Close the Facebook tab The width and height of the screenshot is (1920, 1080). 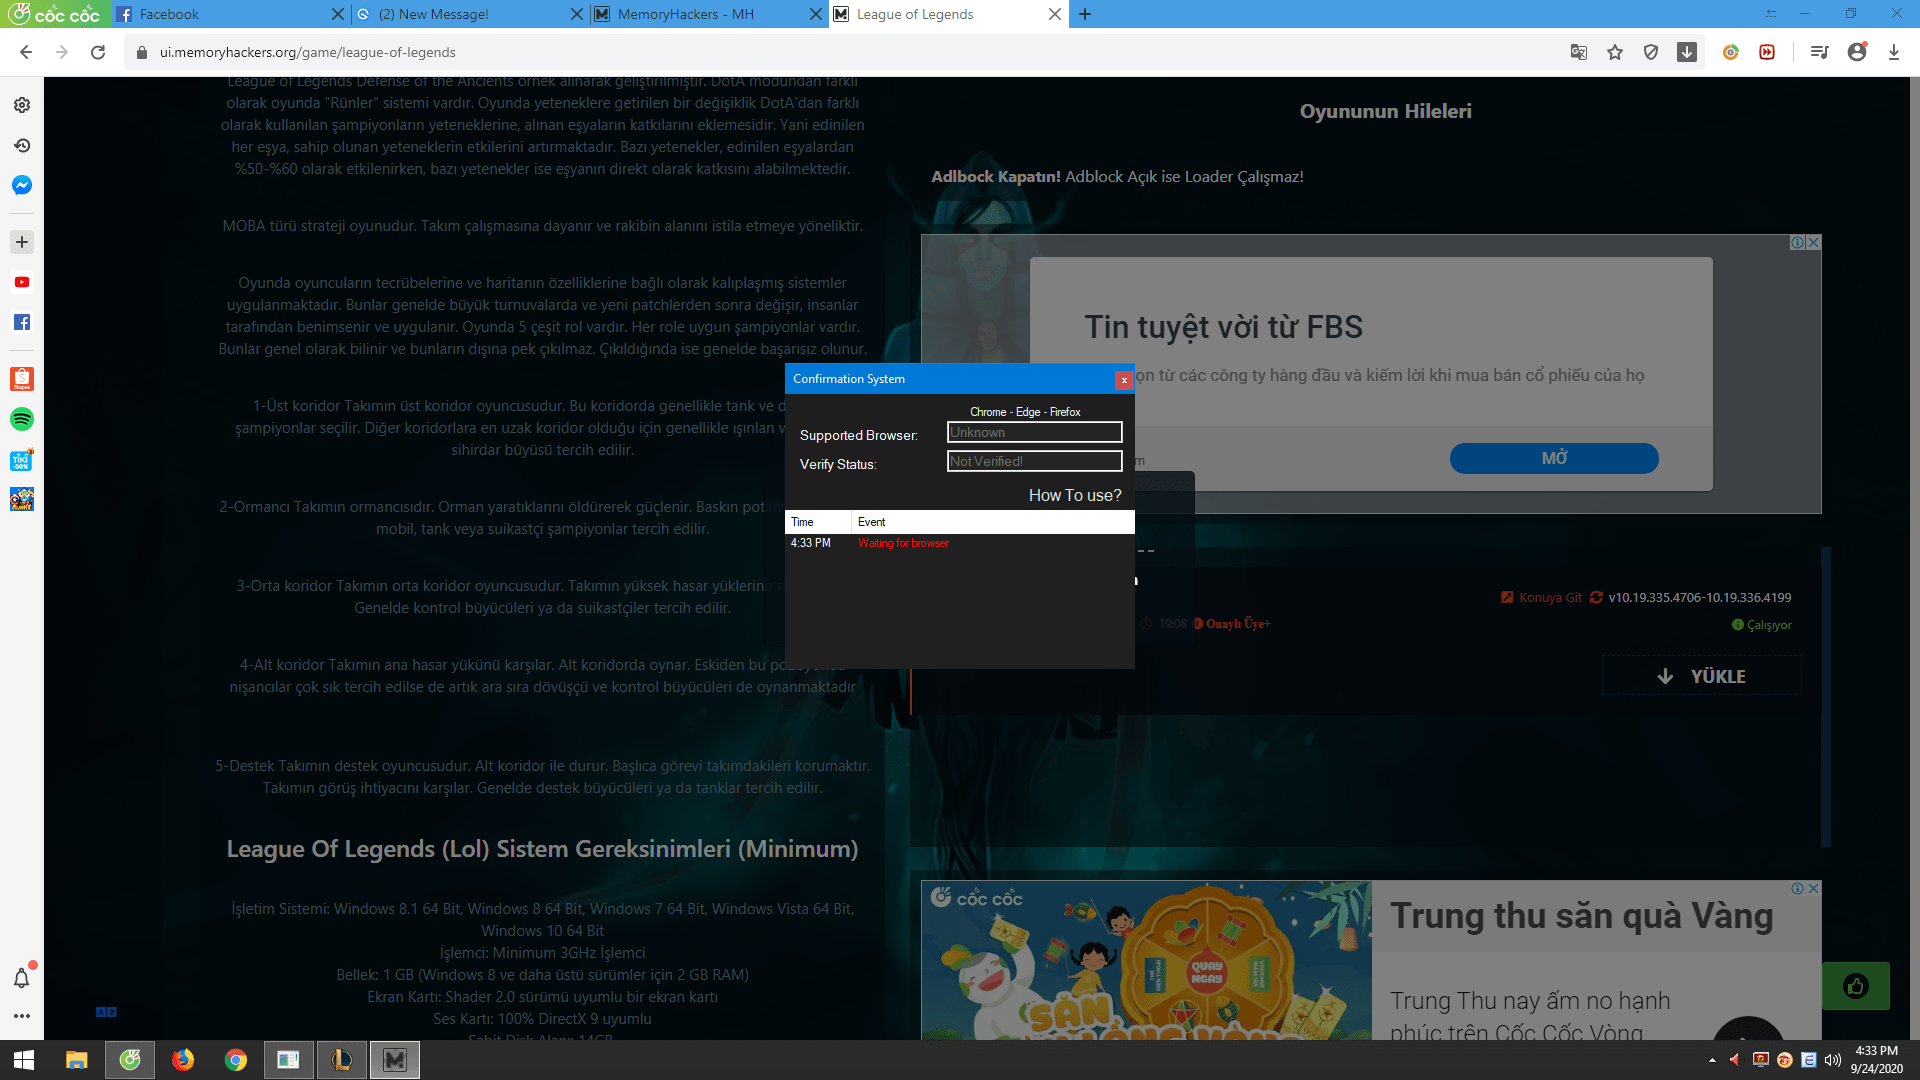tap(337, 14)
